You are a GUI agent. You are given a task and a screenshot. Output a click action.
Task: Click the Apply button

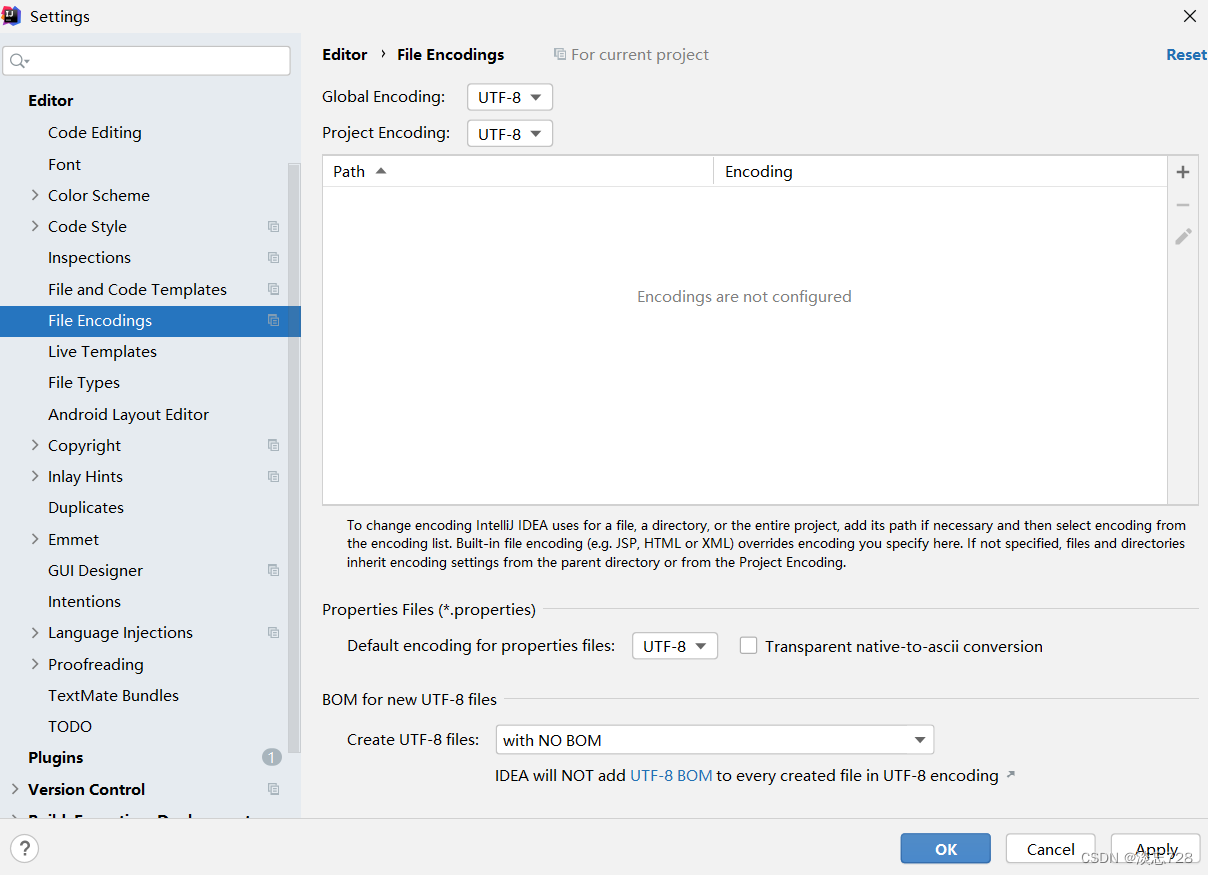1155,849
